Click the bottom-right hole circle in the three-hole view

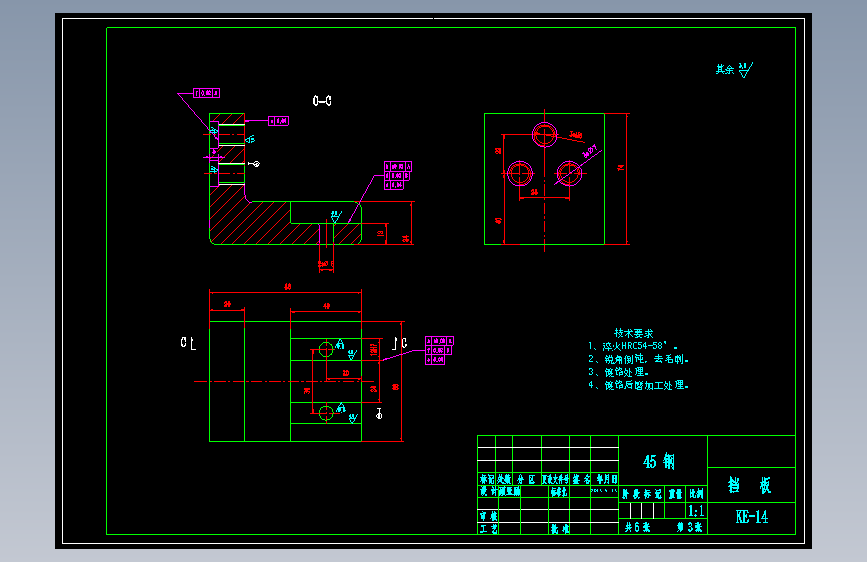tap(569, 173)
